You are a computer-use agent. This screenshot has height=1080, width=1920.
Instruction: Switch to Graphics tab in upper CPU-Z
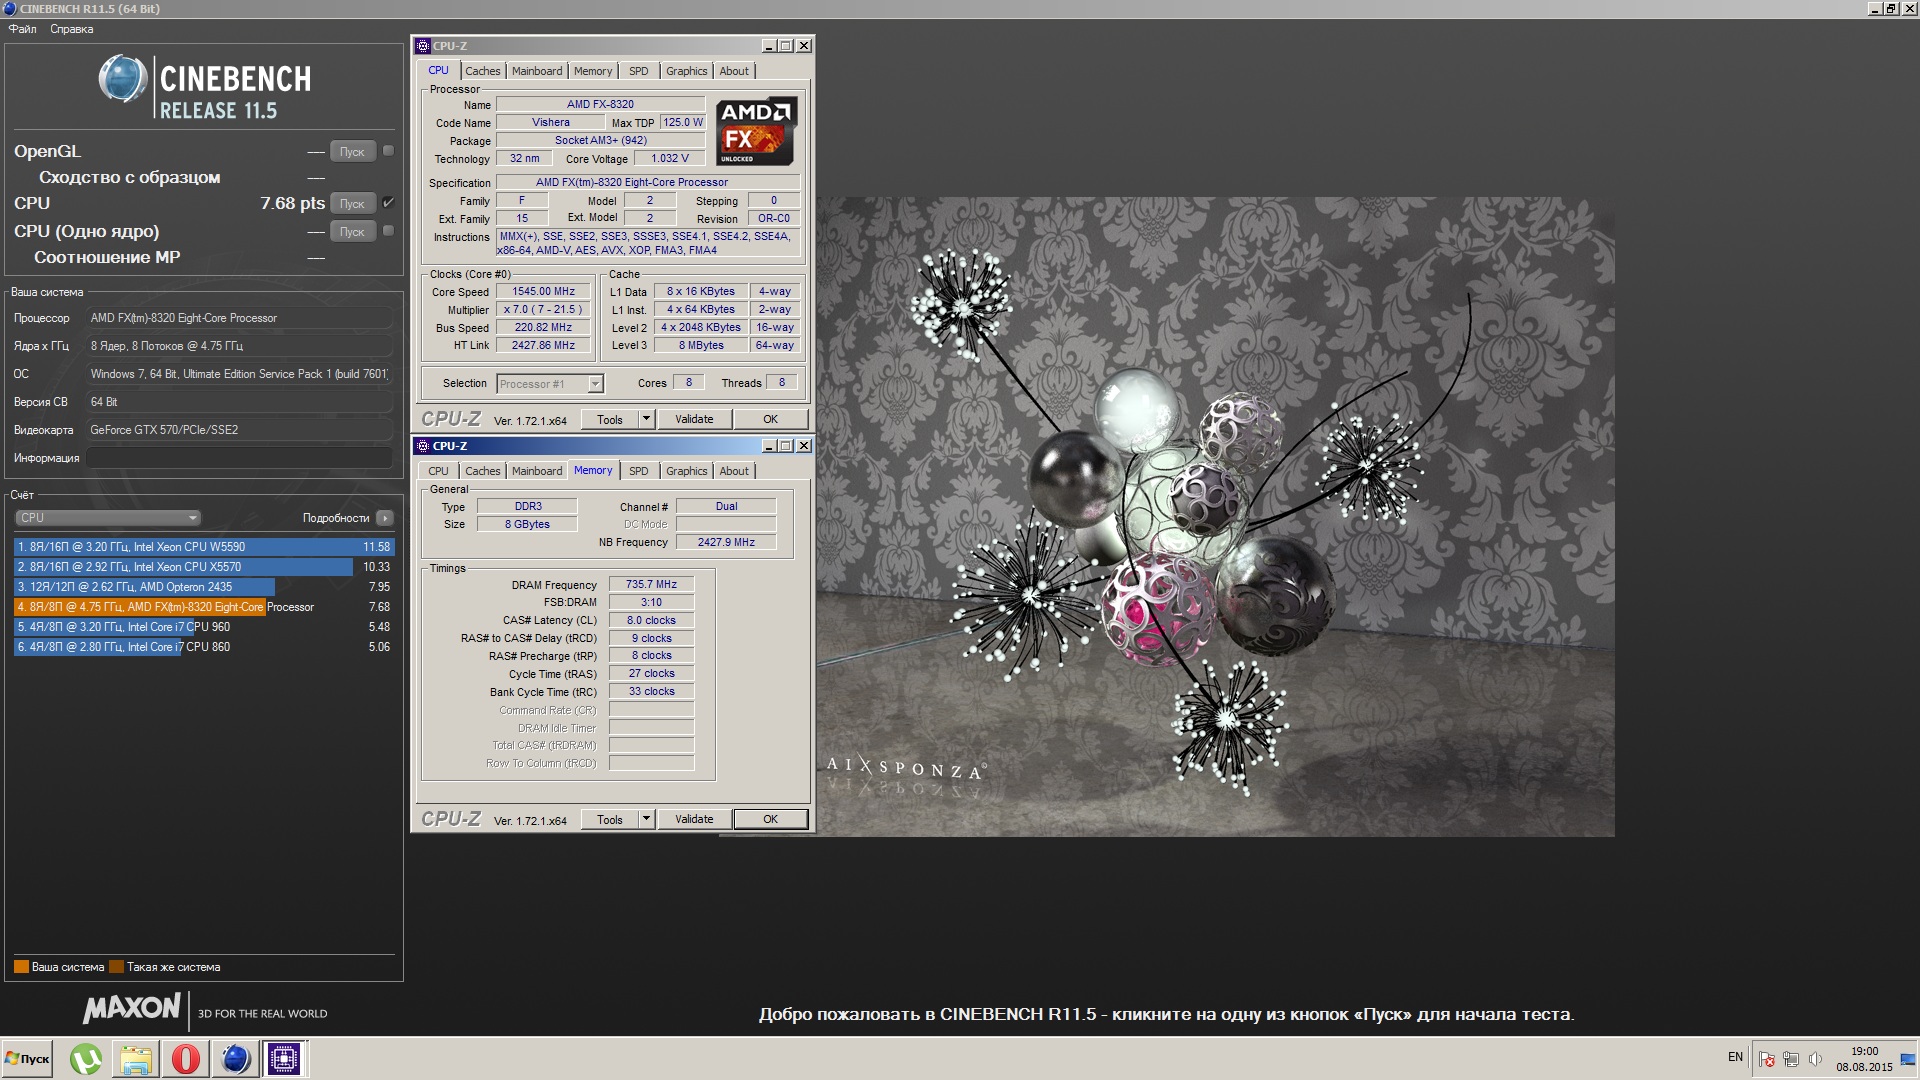687,71
